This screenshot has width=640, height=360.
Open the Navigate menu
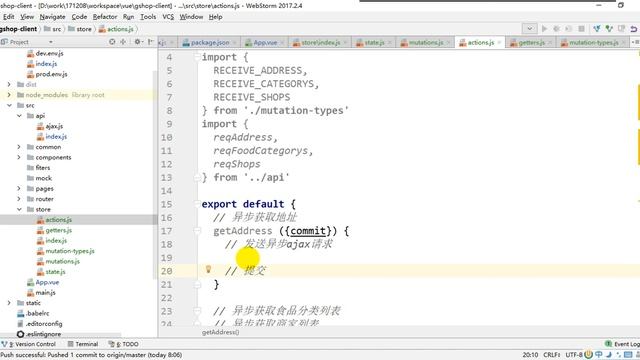click(x=52, y=17)
